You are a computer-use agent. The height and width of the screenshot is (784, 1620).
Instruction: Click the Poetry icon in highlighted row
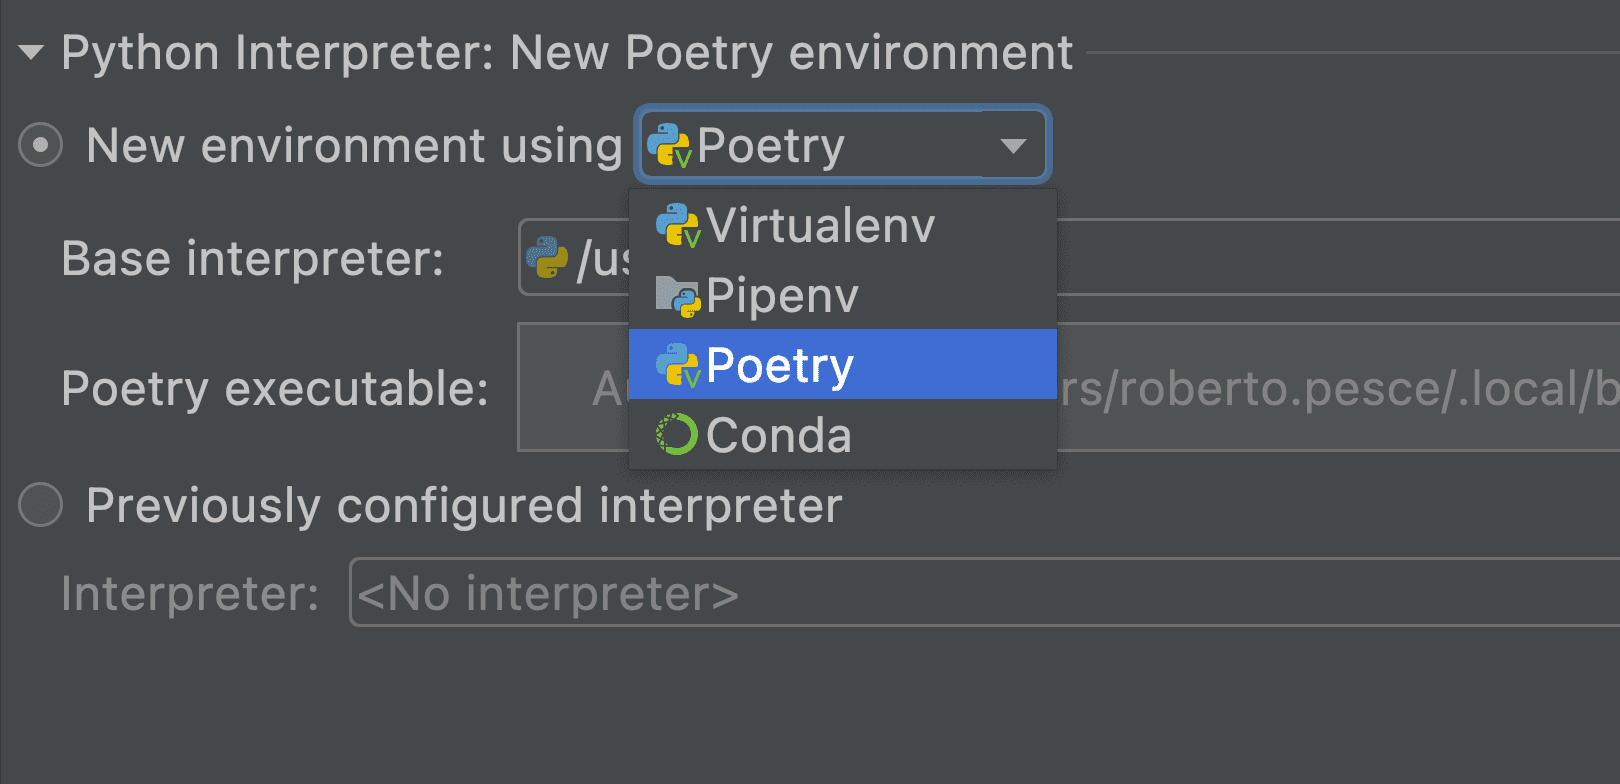click(x=678, y=365)
